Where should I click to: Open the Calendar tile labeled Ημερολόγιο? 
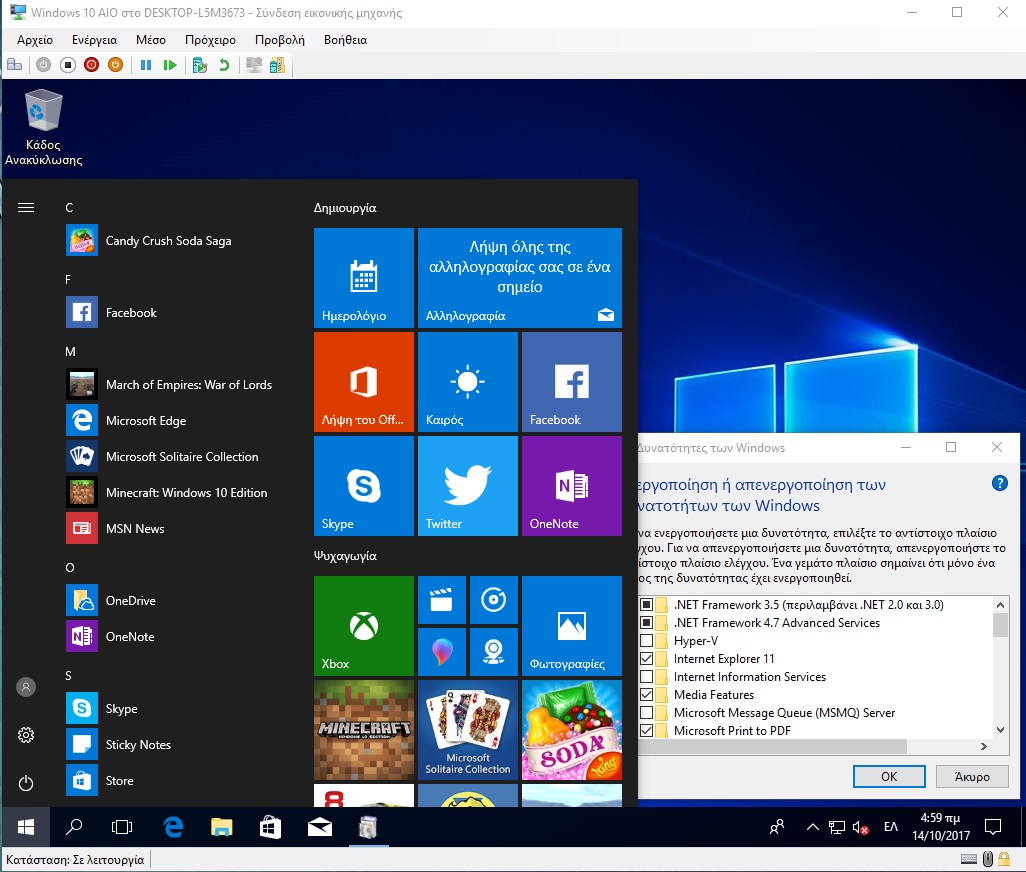tap(364, 277)
